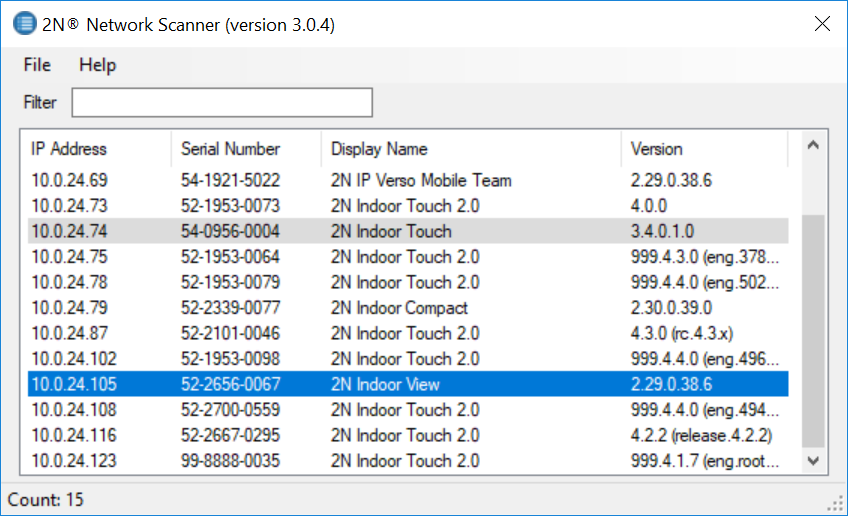Click version 999.4.4.0 (eng.494... cell

pyautogui.click(x=705, y=409)
